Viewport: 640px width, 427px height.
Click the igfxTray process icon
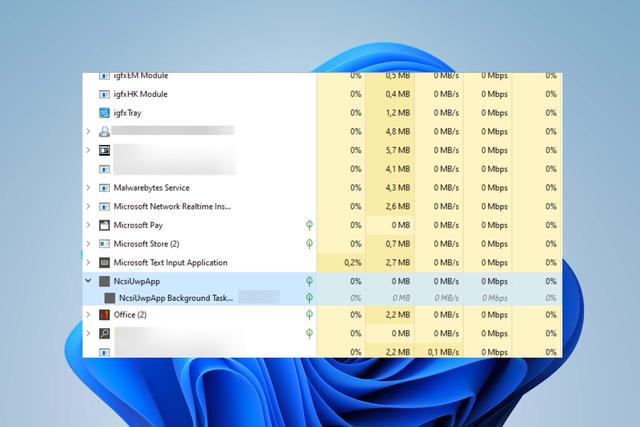click(104, 113)
